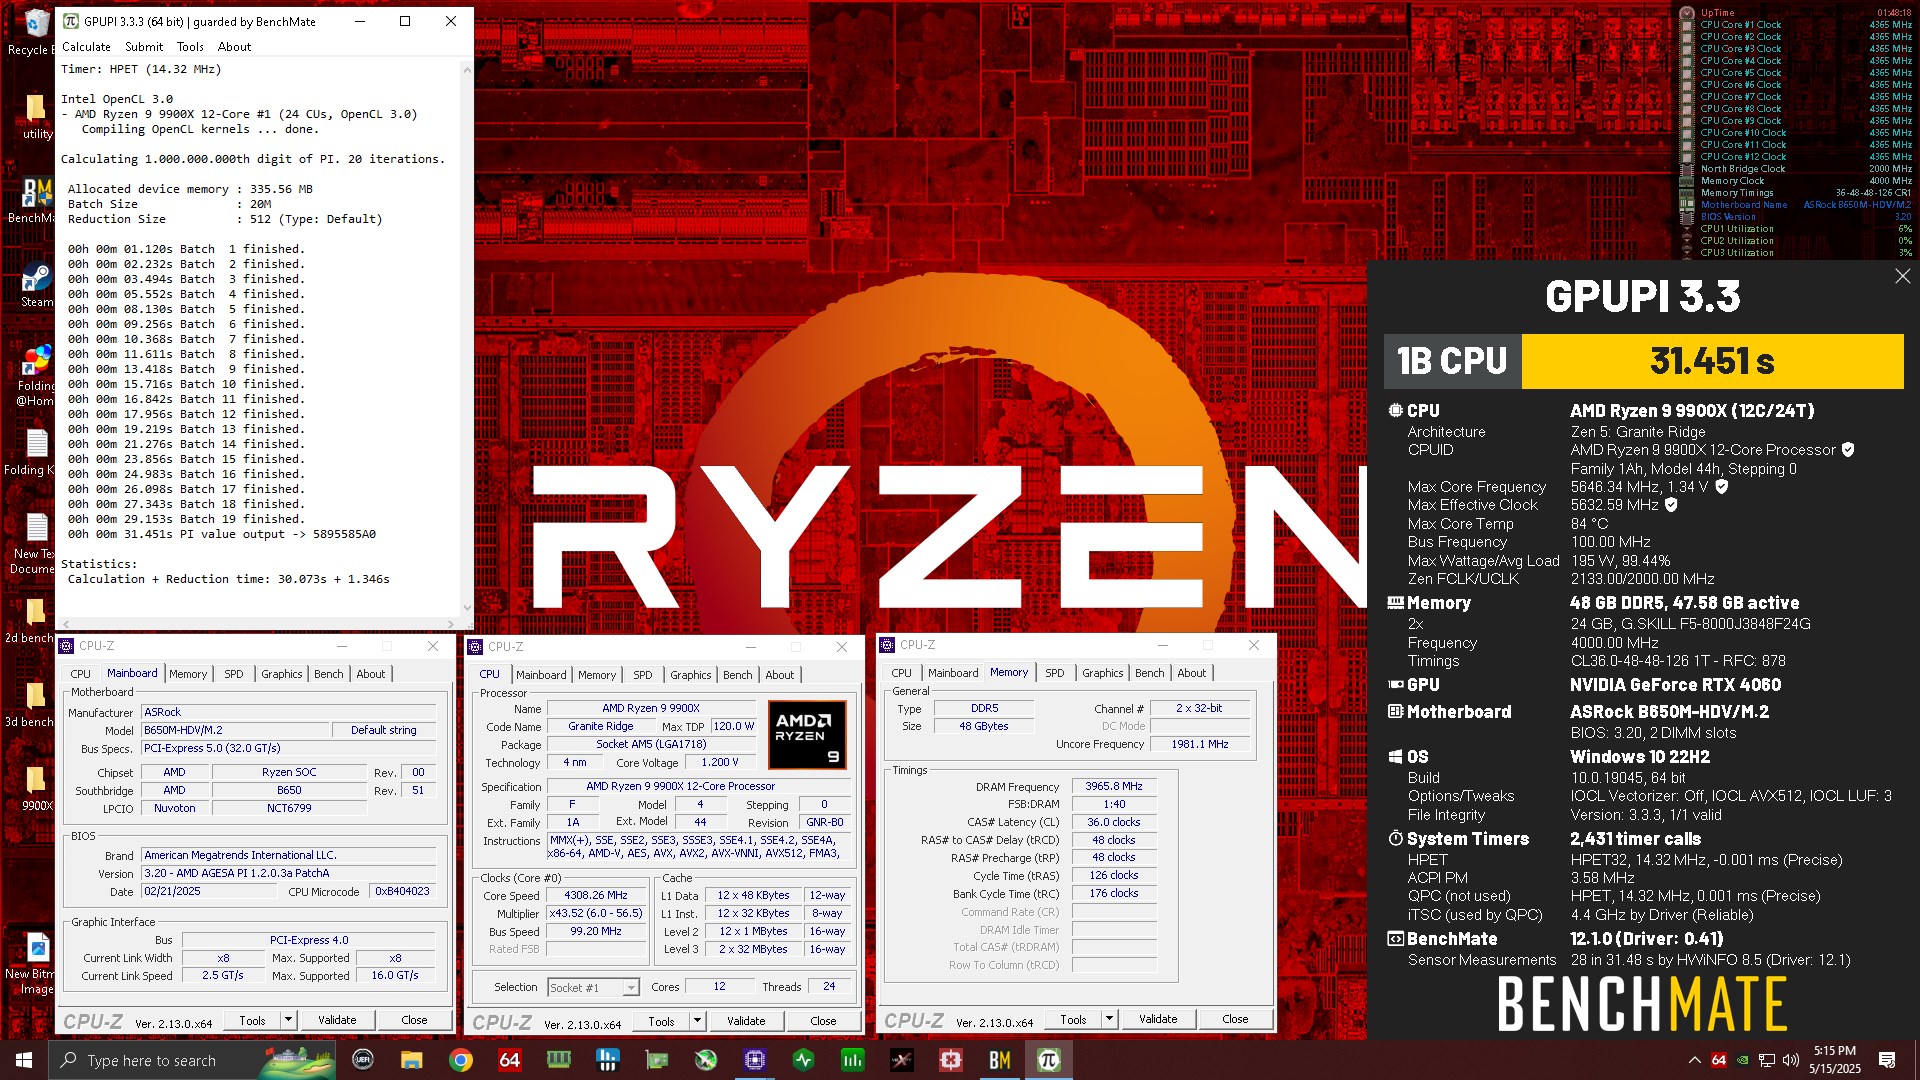Click the network icon in system tray
1920x1080 pixels.
pos(1767,1060)
